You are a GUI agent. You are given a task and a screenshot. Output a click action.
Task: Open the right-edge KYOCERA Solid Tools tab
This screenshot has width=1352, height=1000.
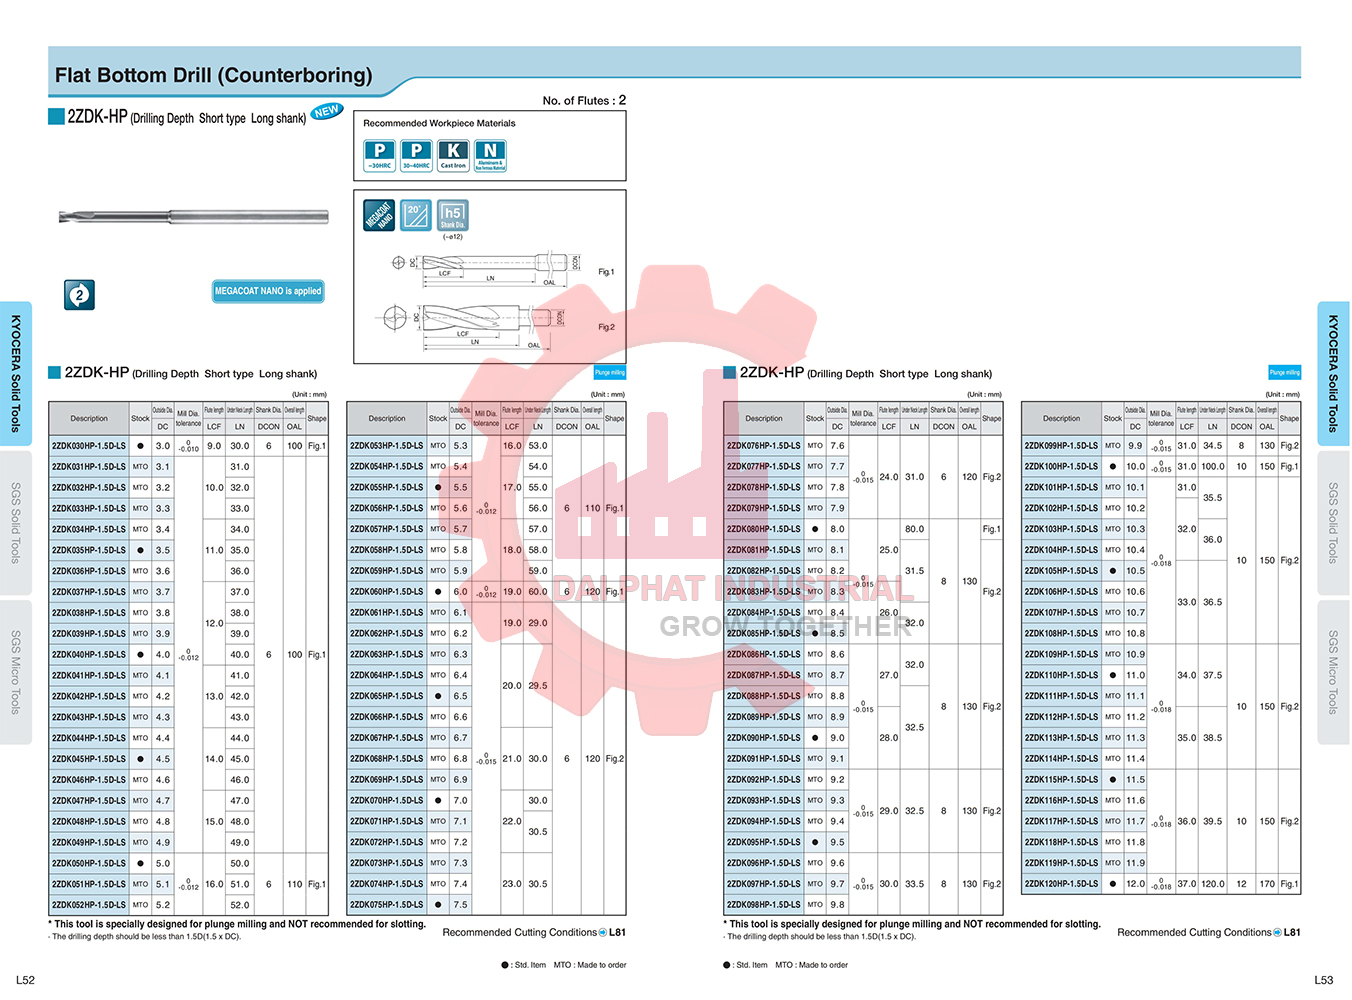tap(1333, 373)
